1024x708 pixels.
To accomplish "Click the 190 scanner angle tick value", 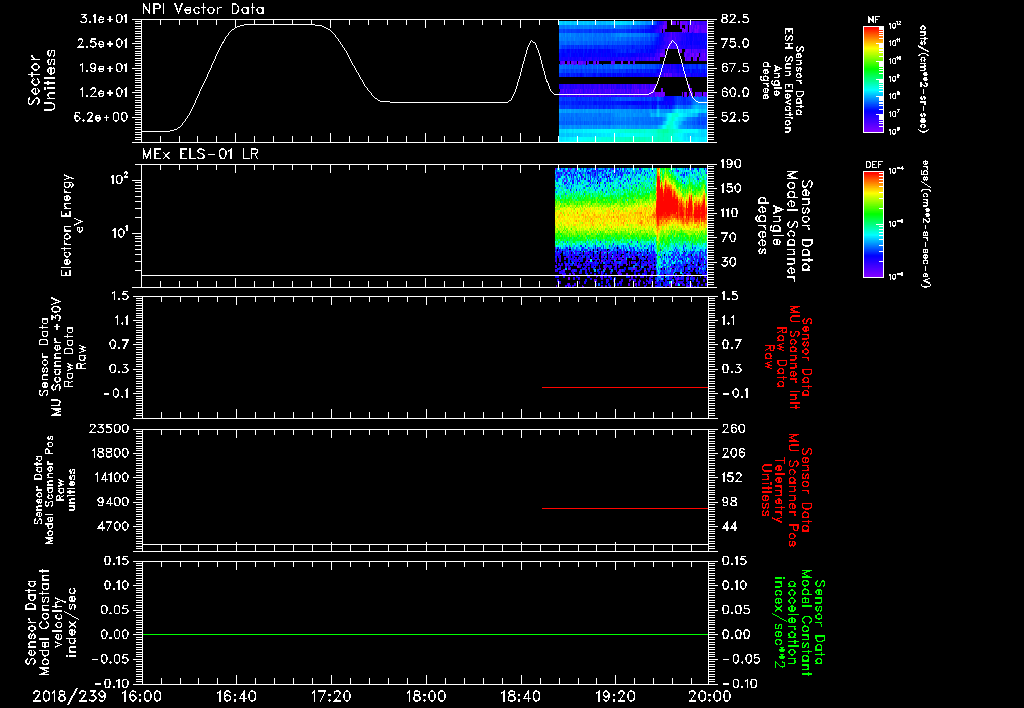I will 731,164.
